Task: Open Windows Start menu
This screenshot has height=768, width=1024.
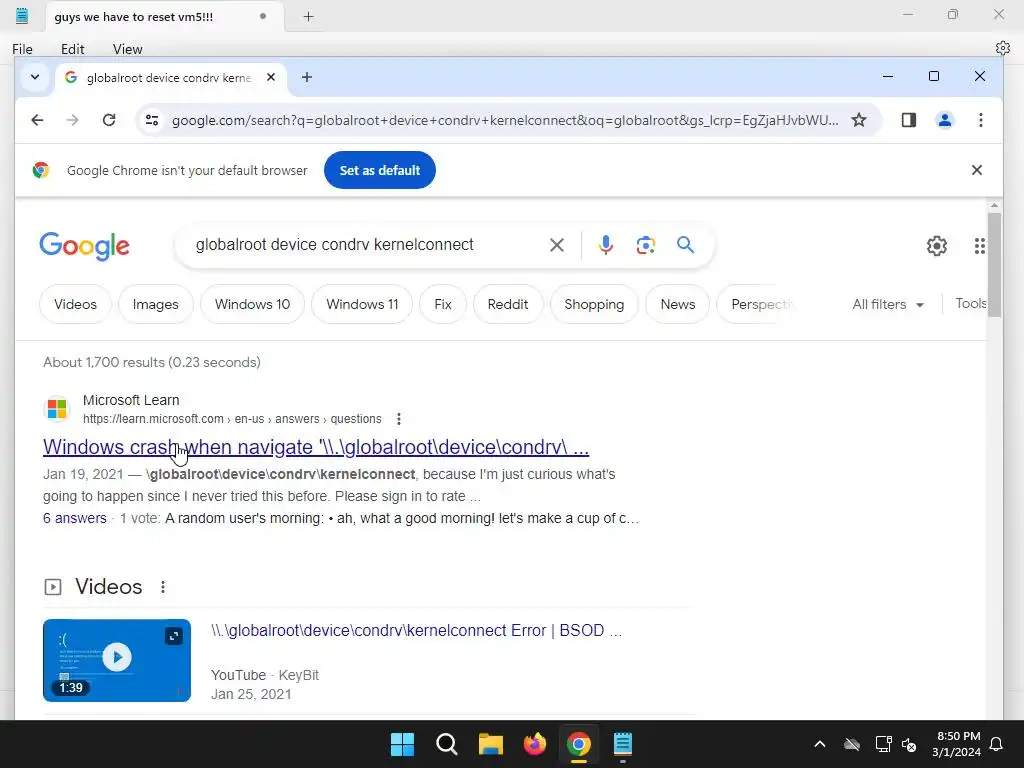Action: (x=402, y=744)
